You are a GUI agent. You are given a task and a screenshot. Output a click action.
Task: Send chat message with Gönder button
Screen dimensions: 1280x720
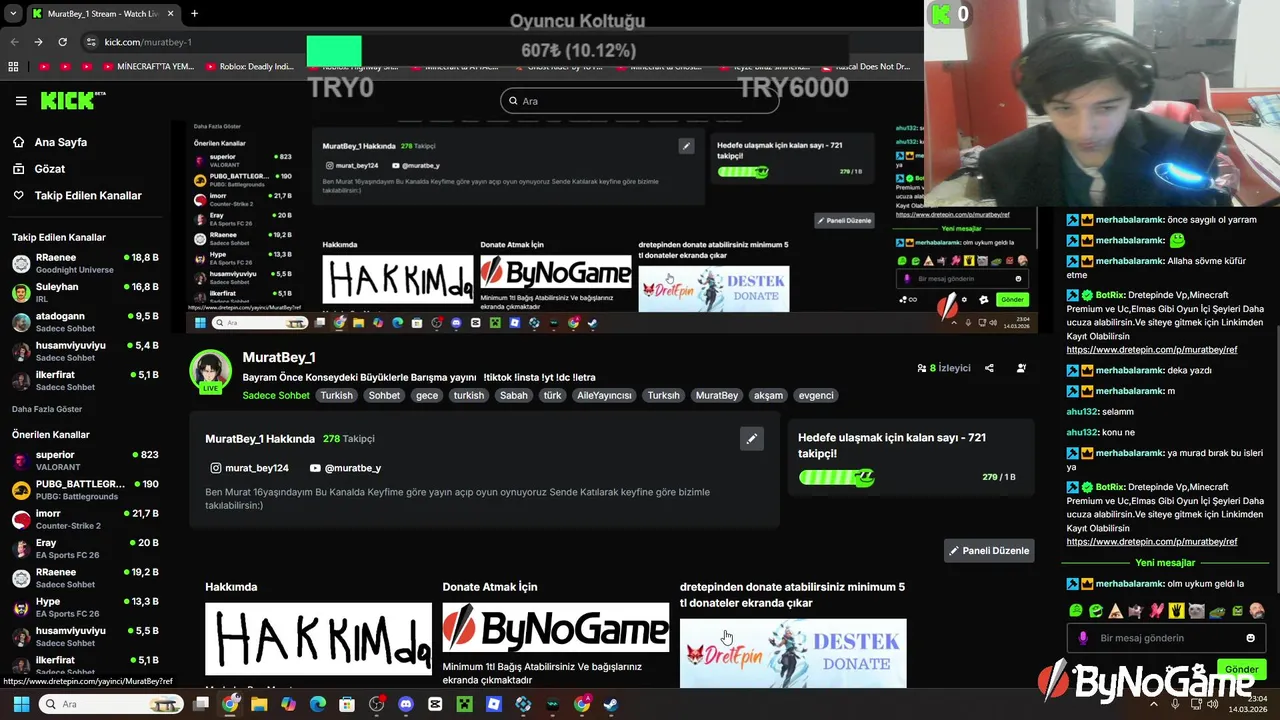tap(1241, 669)
